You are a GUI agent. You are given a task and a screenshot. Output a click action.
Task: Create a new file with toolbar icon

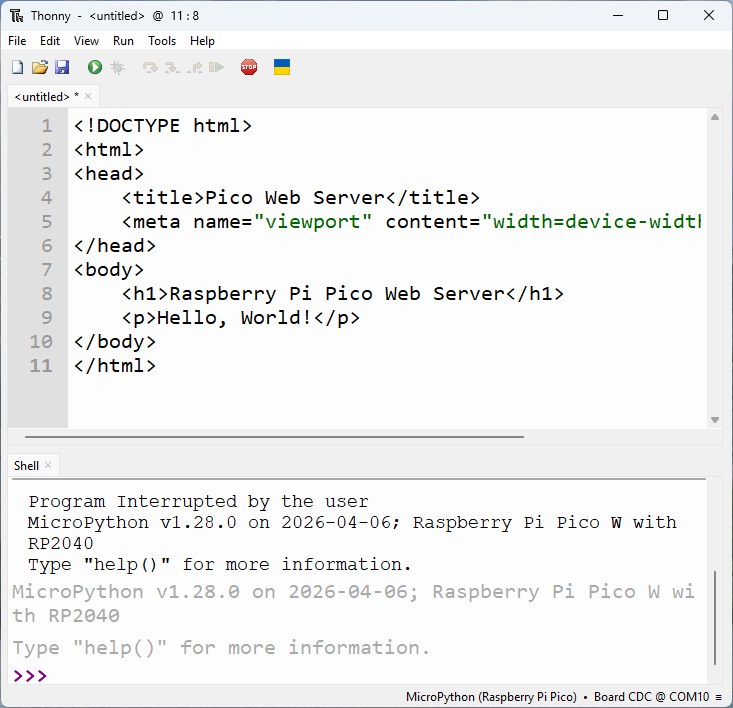coord(17,67)
